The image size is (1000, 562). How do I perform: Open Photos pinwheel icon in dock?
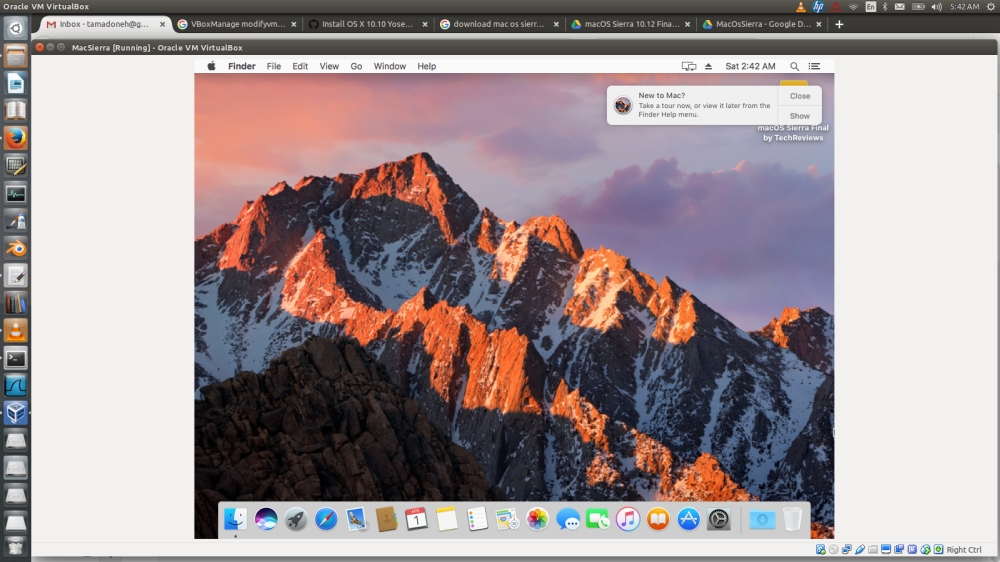(x=538, y=519)
